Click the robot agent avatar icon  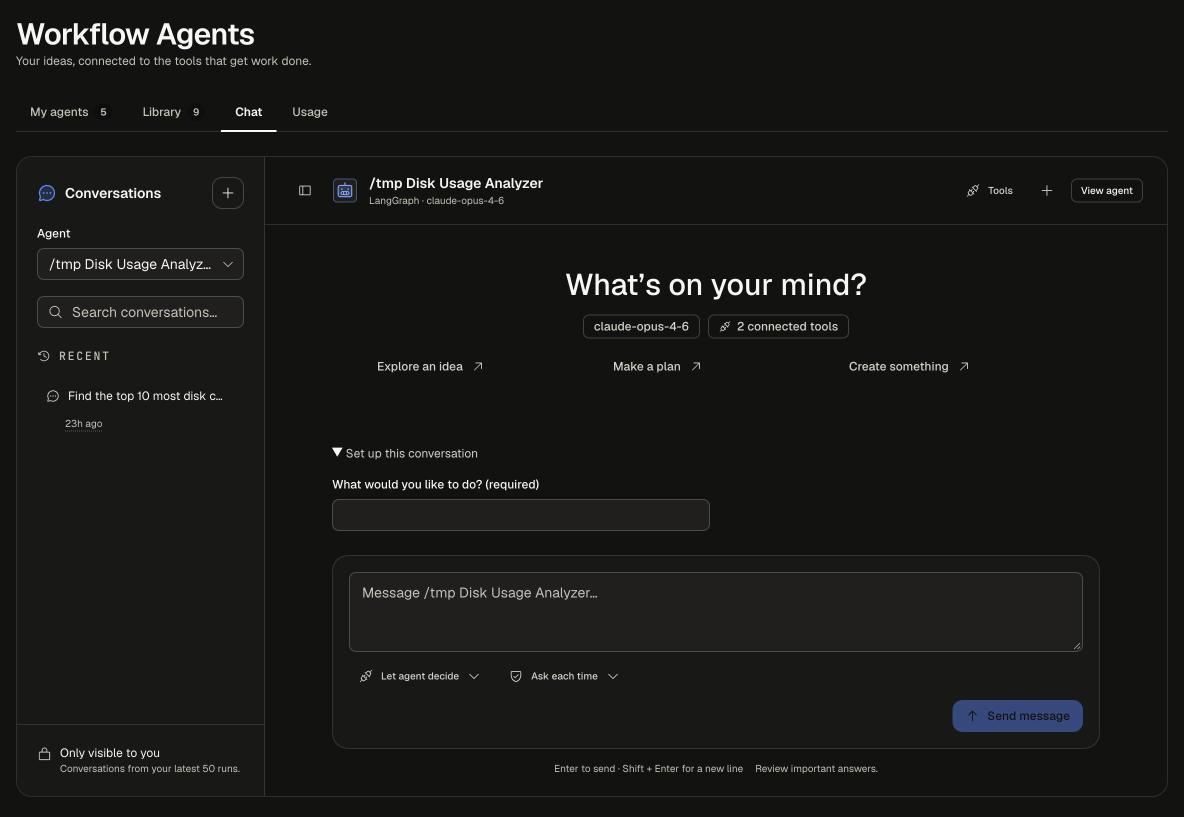pos(345,190)
